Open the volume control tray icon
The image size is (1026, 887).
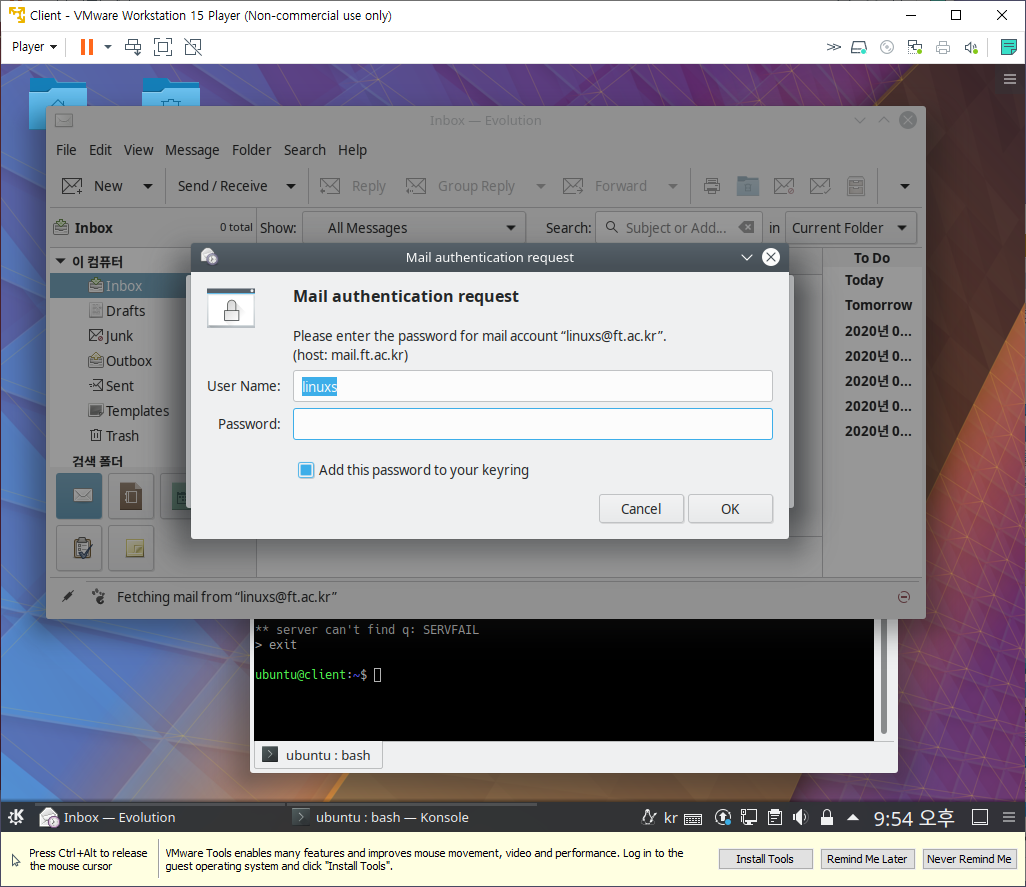click(x=800, y=817)
